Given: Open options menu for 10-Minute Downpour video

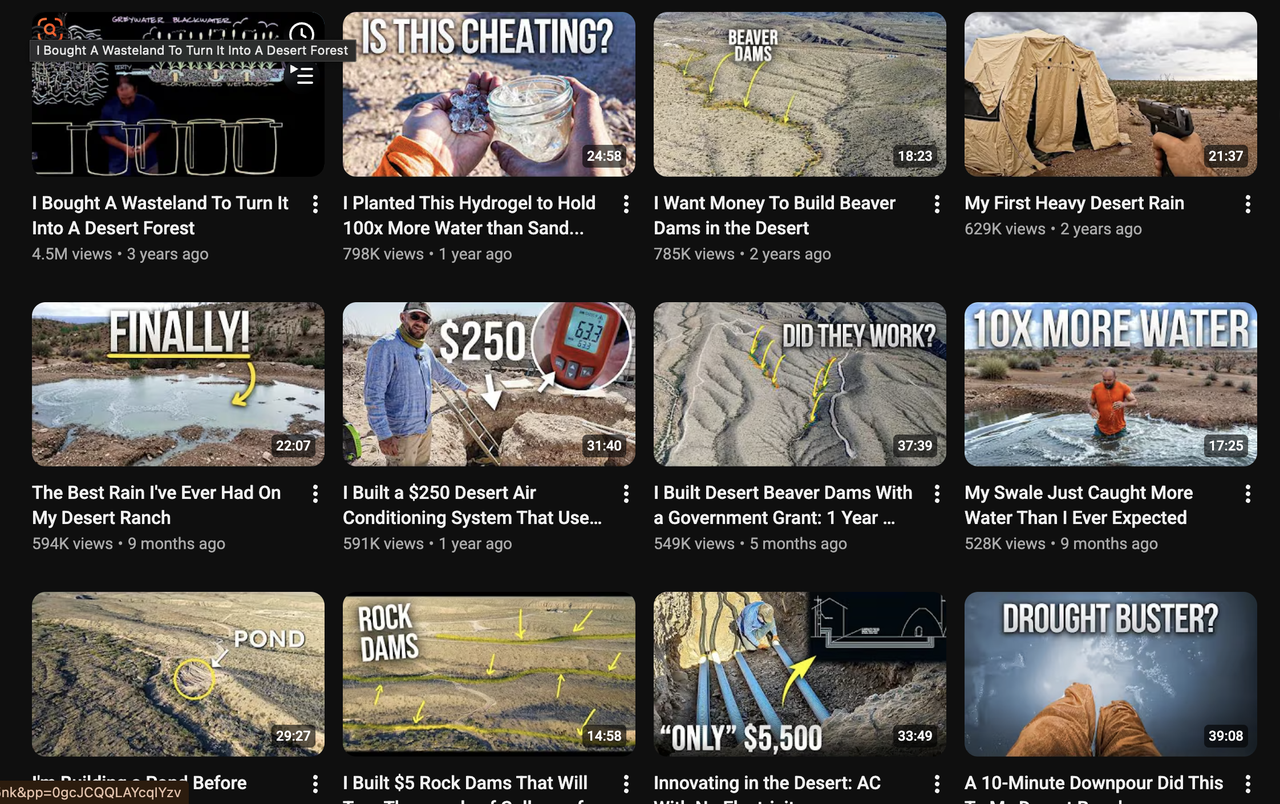Looking at the screenshot, I should pyautogui.click(x=1248, y=784).
